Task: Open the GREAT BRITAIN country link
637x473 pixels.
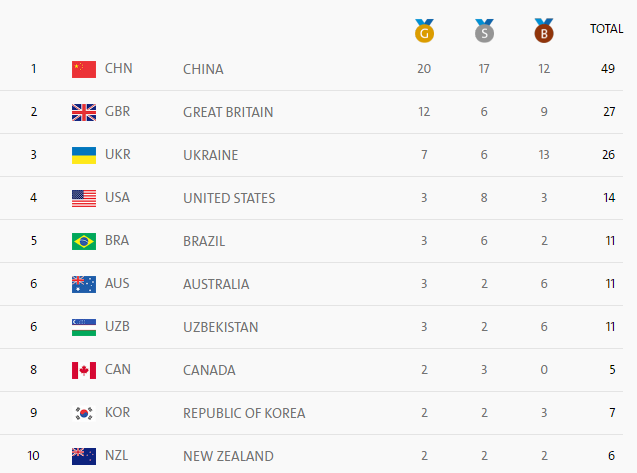Action: (x=228, y=112)
